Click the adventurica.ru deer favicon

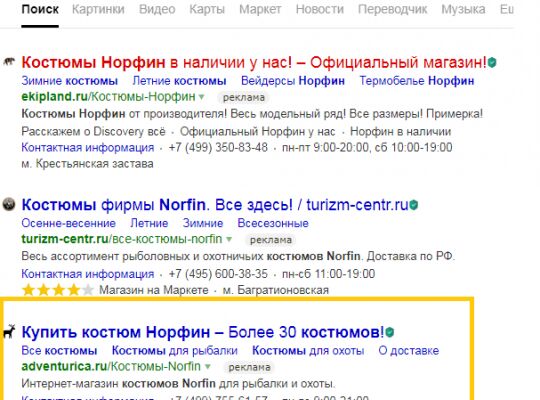pos(9,331)
